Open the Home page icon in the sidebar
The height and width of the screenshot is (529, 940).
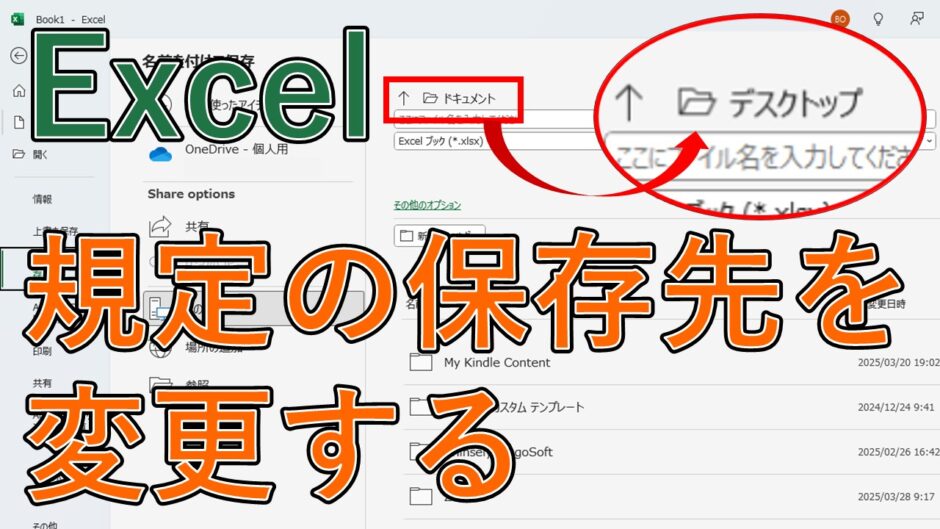pyautogui.click(x=19, y=91)
